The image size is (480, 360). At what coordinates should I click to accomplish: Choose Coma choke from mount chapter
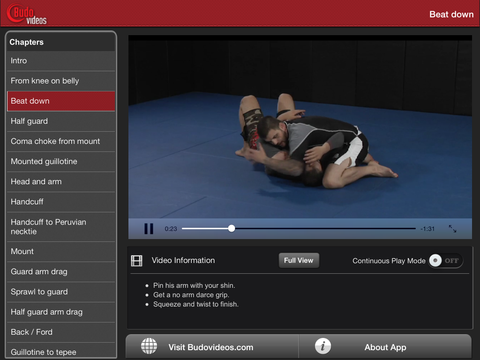click(x=61, y=141)
